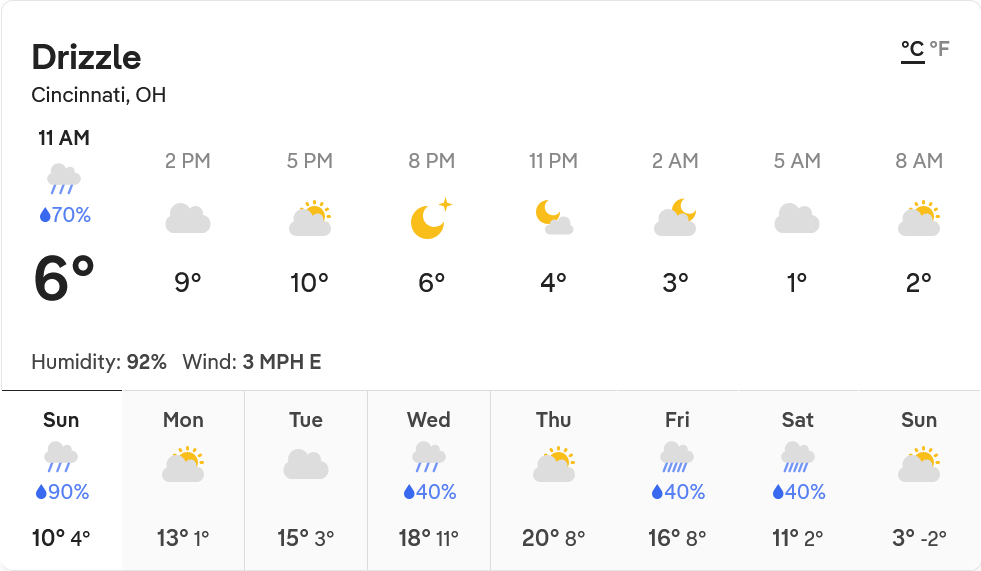Click the 8 AM partly sunny icon

(919, 218)
